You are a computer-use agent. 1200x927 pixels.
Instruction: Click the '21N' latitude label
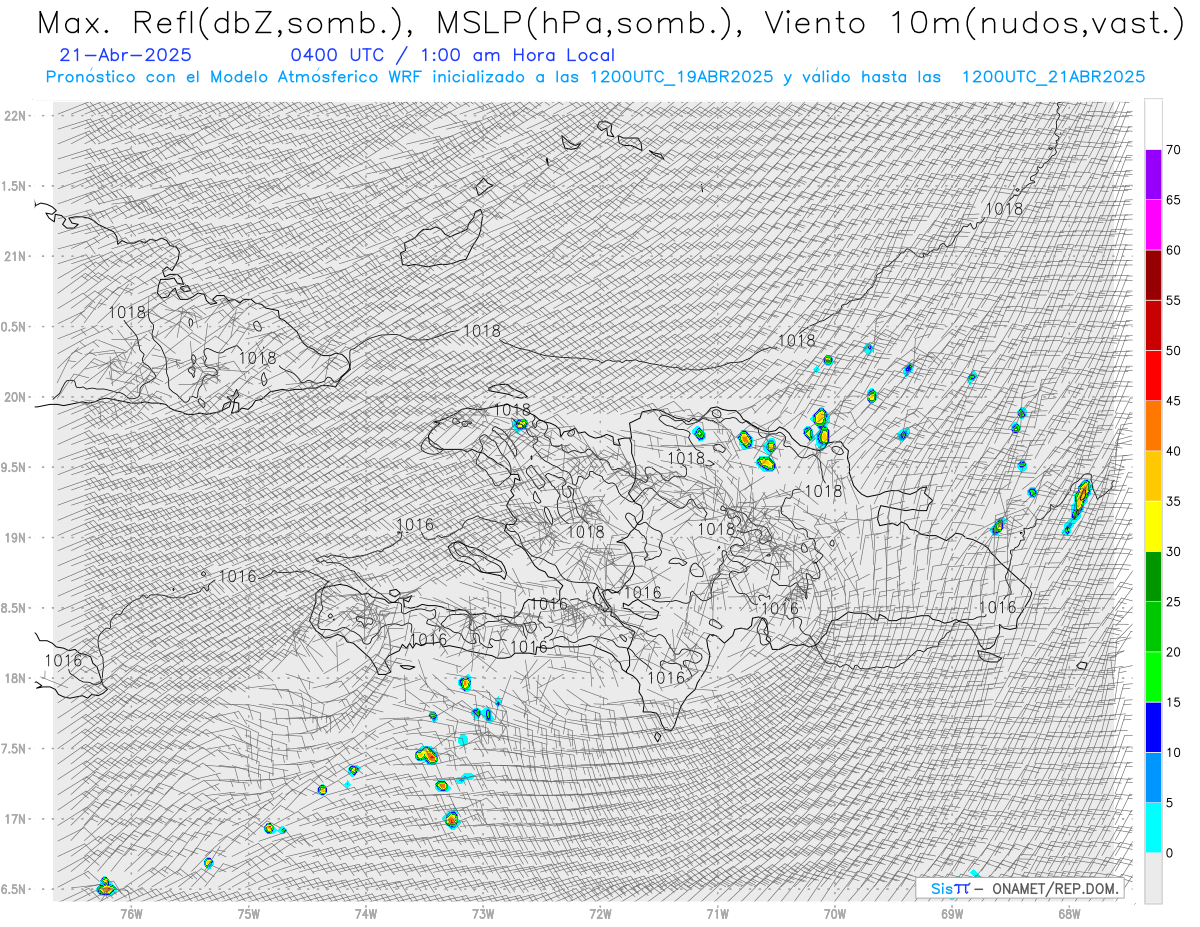pyautogui.click(x=15, y=256)
